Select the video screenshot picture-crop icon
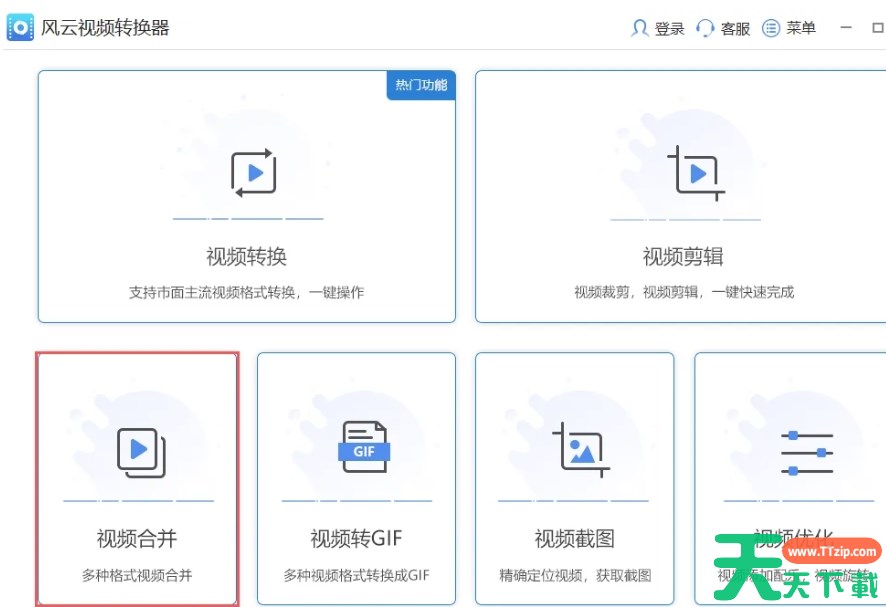The width and height of the screenshot is (886, 607). tap(580, 449)
